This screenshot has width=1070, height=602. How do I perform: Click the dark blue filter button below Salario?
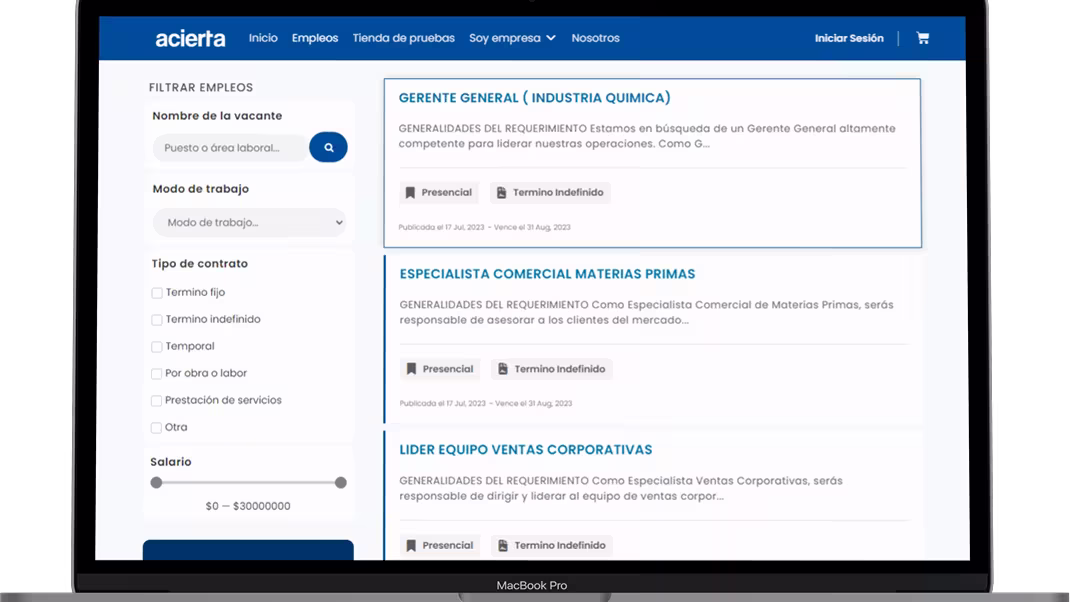(x=248, y=550)
